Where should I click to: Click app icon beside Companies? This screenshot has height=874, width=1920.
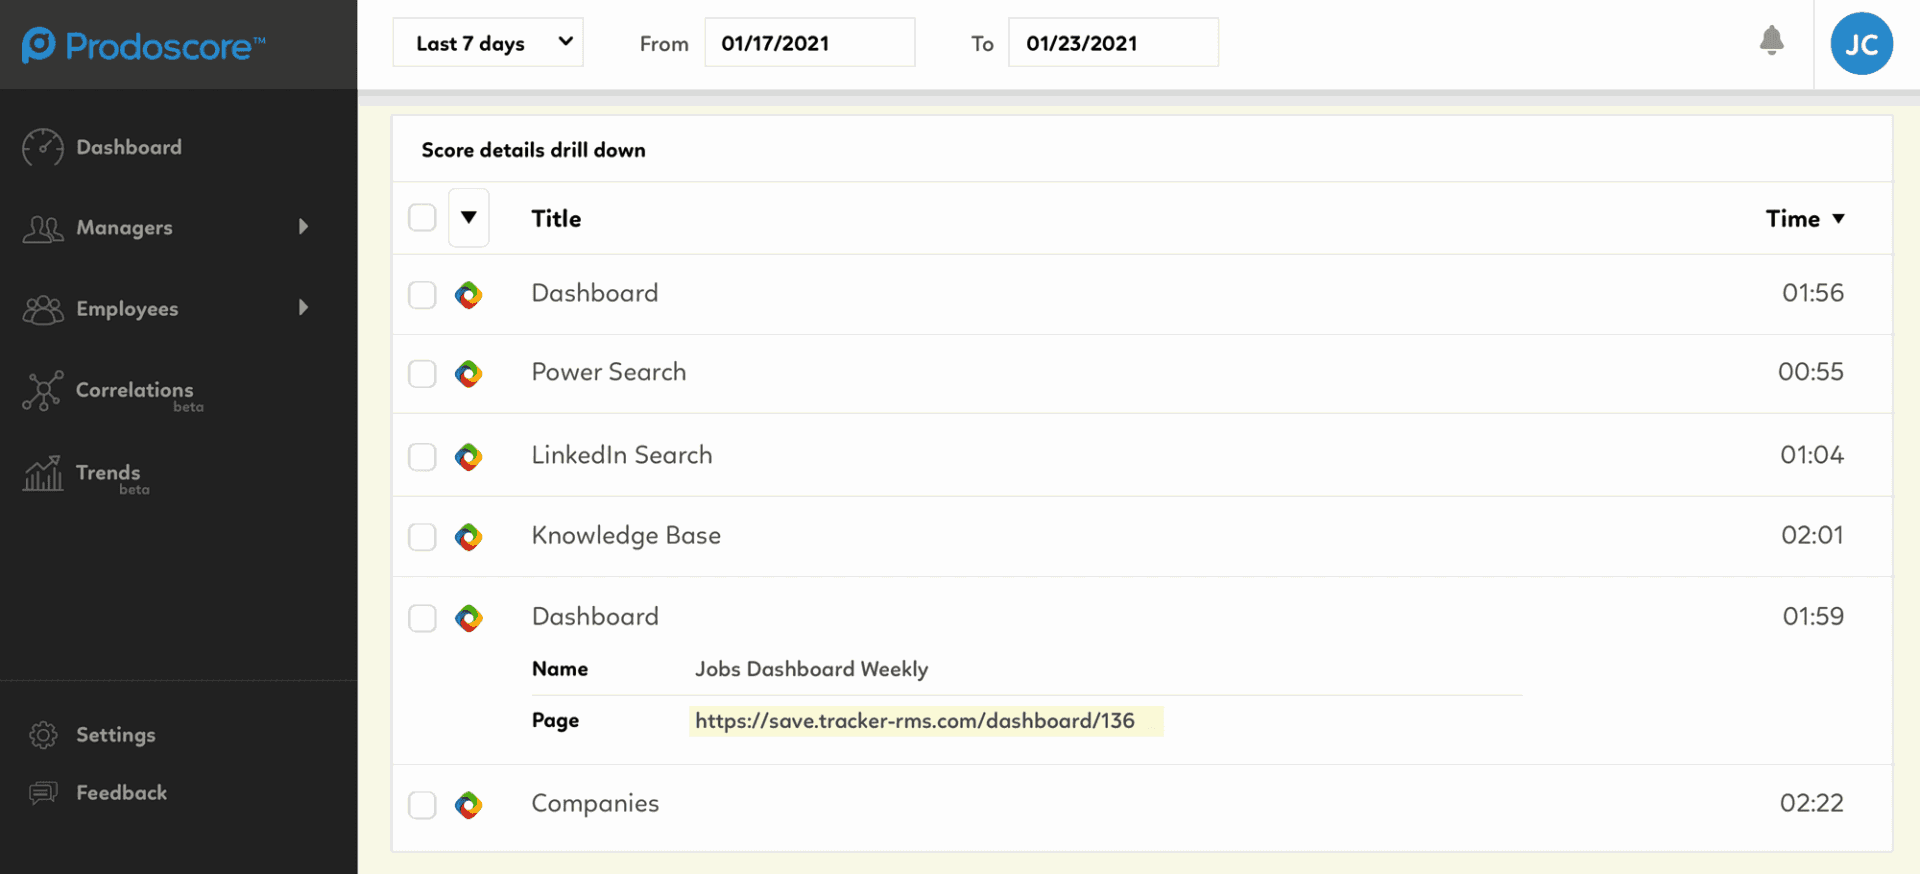[469, 805]
